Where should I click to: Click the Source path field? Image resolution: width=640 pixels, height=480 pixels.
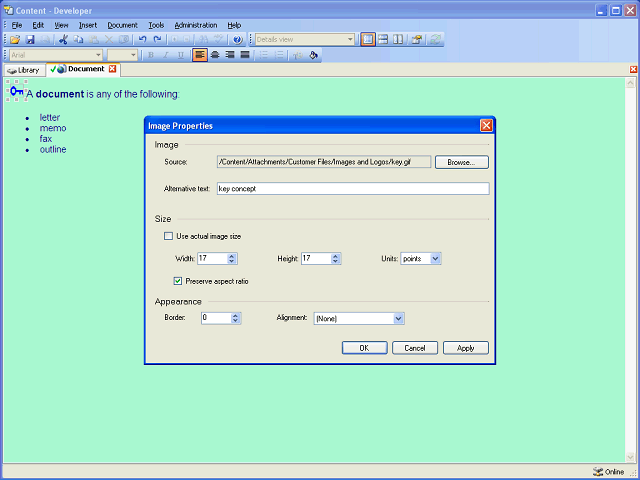tap(324, 162)
